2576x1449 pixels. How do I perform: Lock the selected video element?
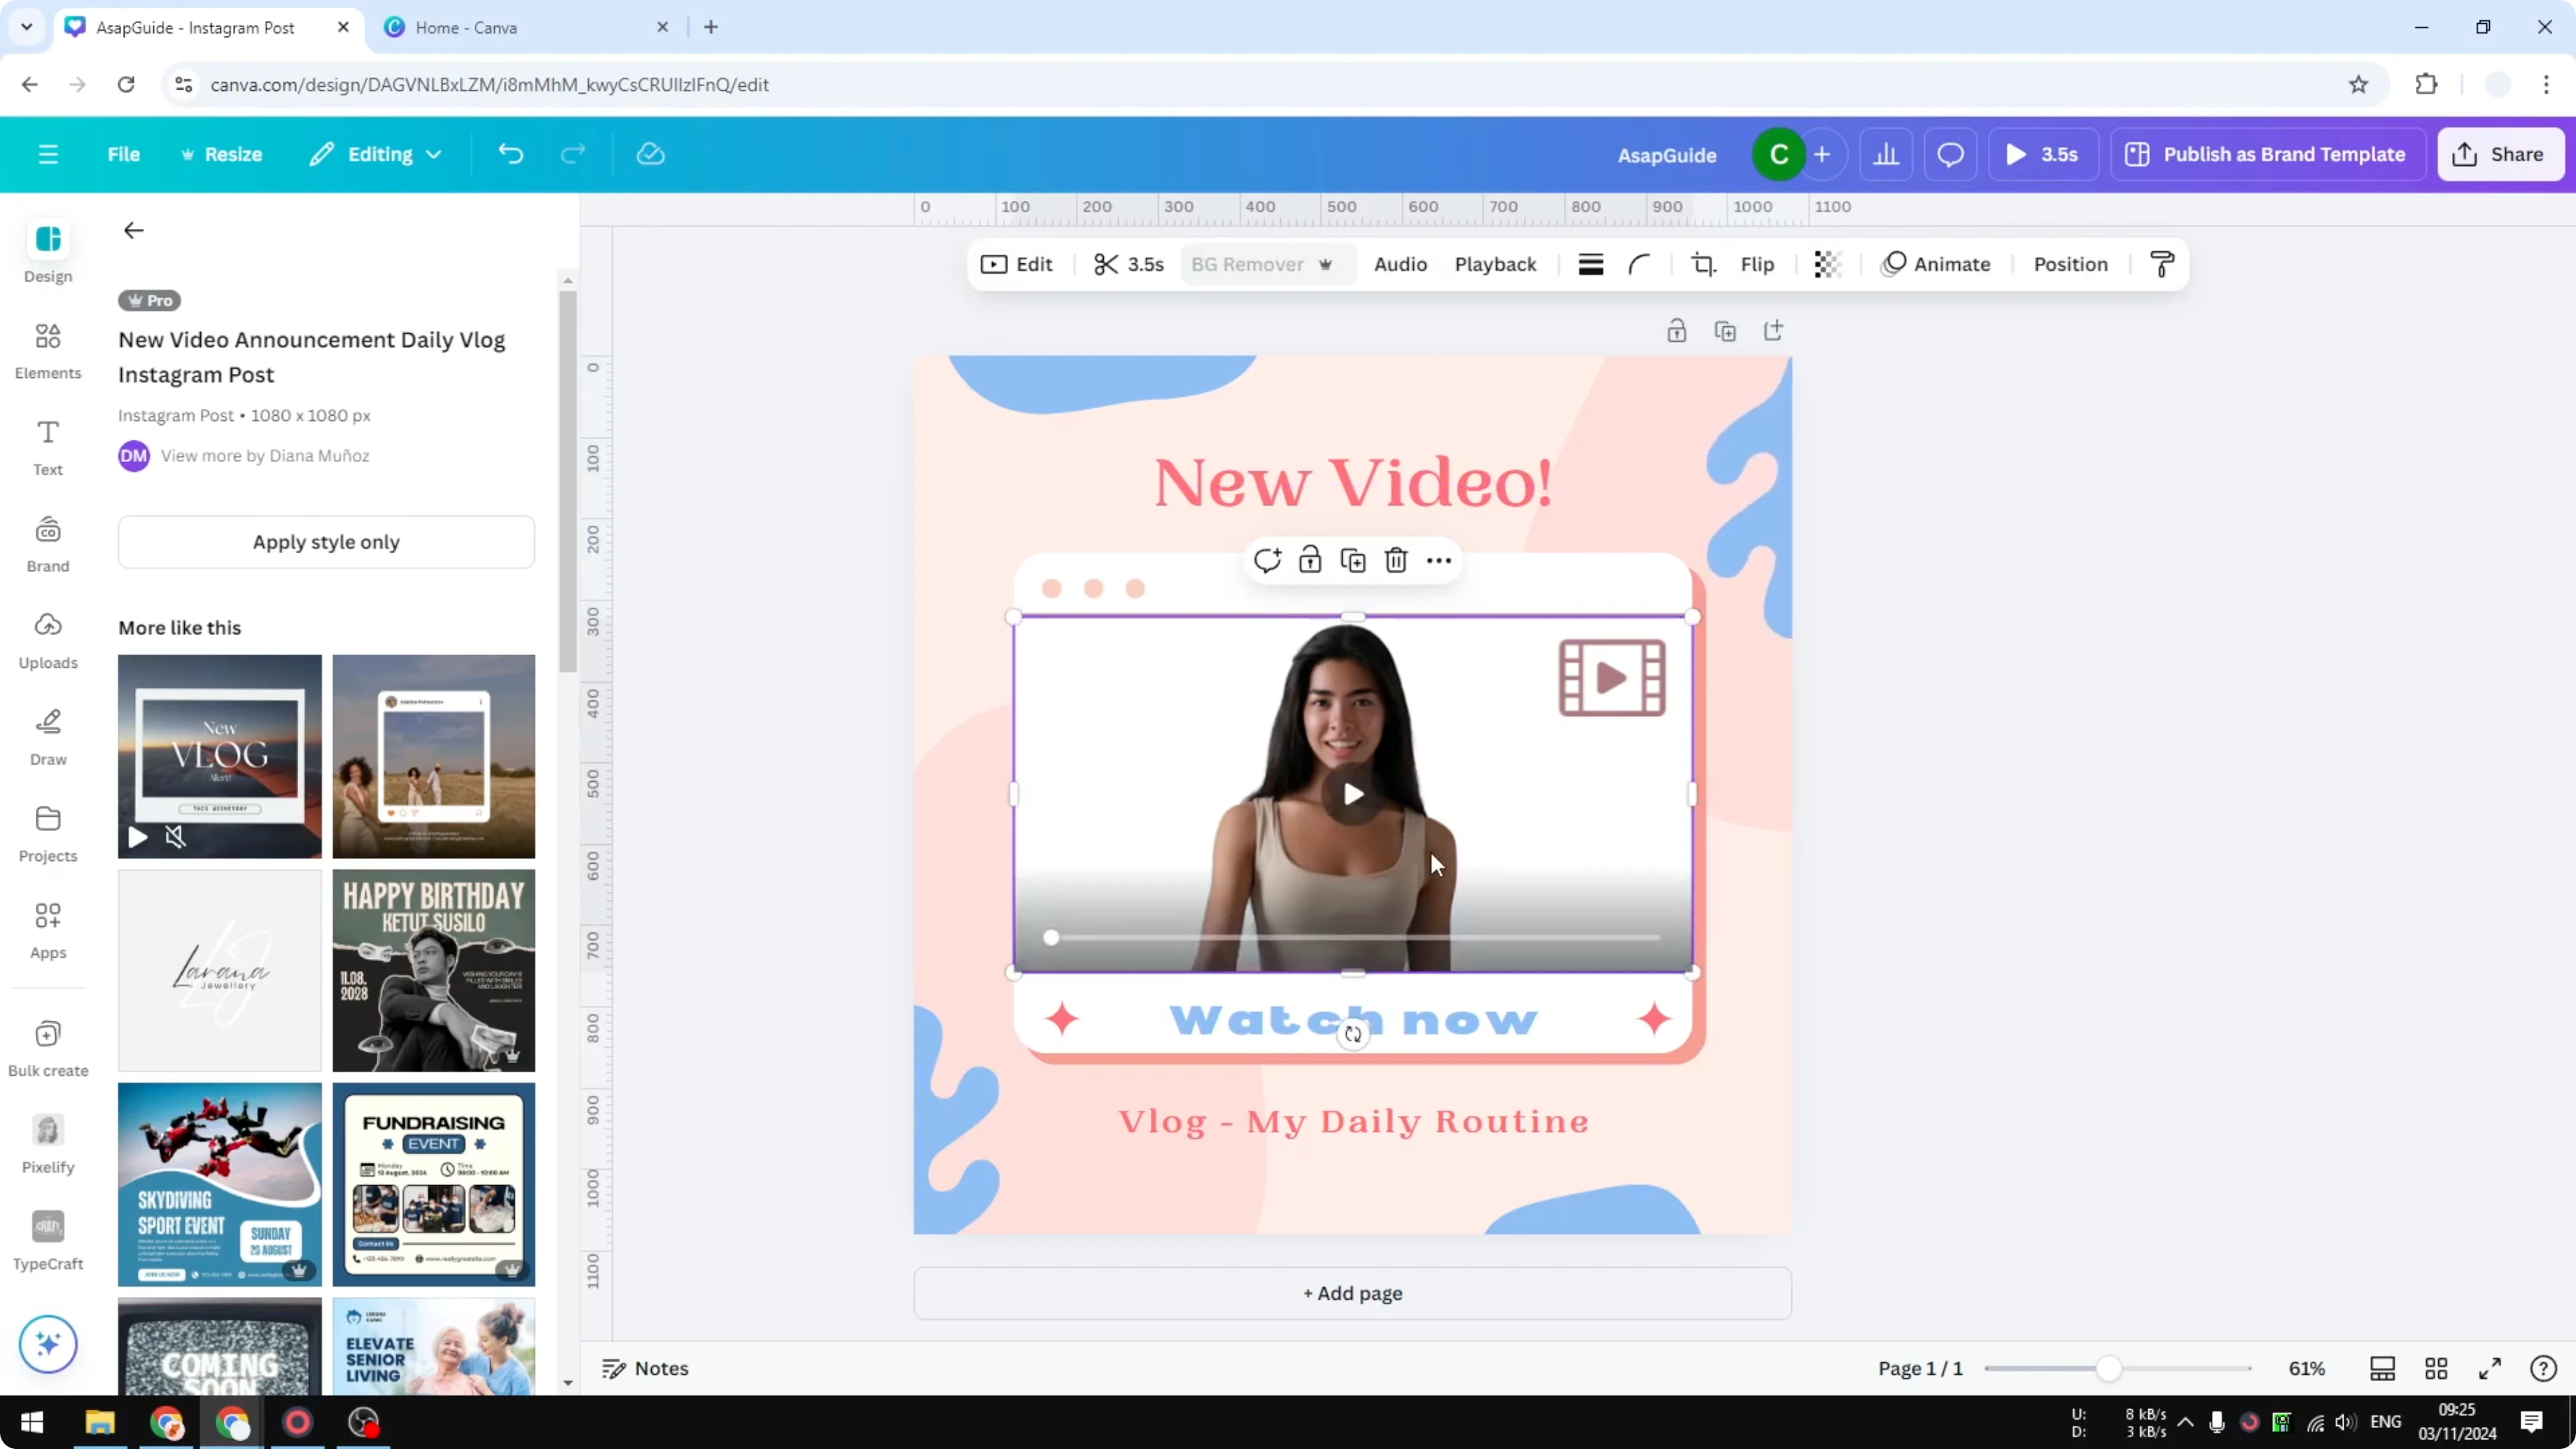point(1310,560)
